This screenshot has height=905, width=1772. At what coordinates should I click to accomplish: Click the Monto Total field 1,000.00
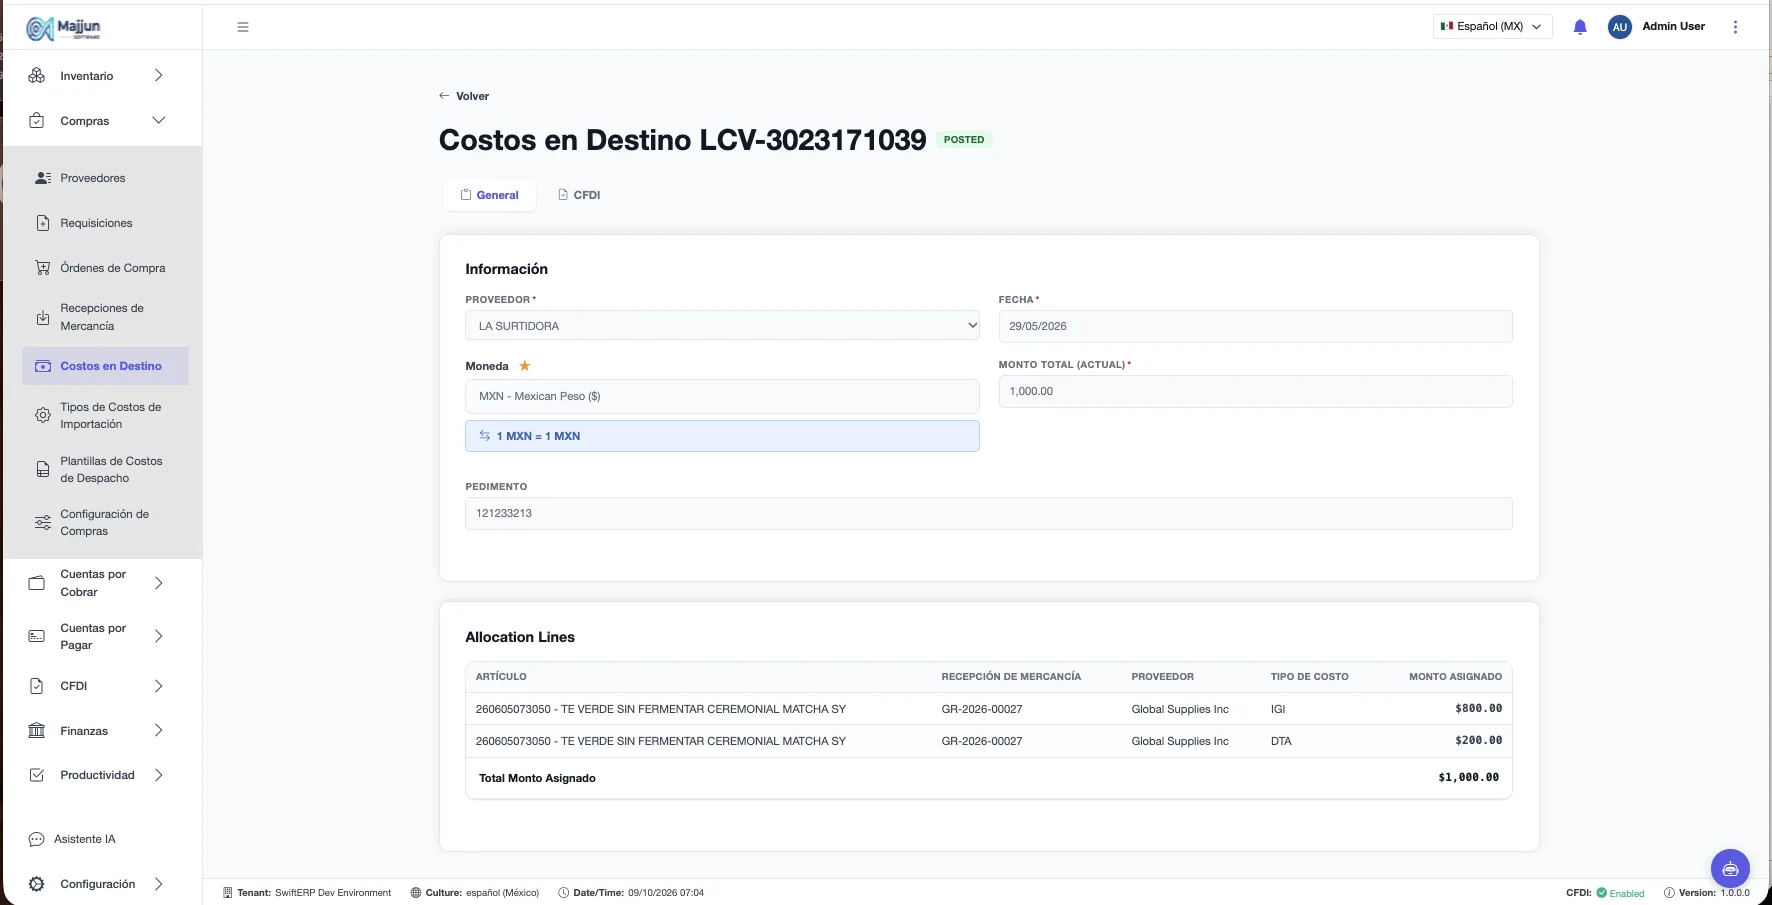click(1255, 391)
